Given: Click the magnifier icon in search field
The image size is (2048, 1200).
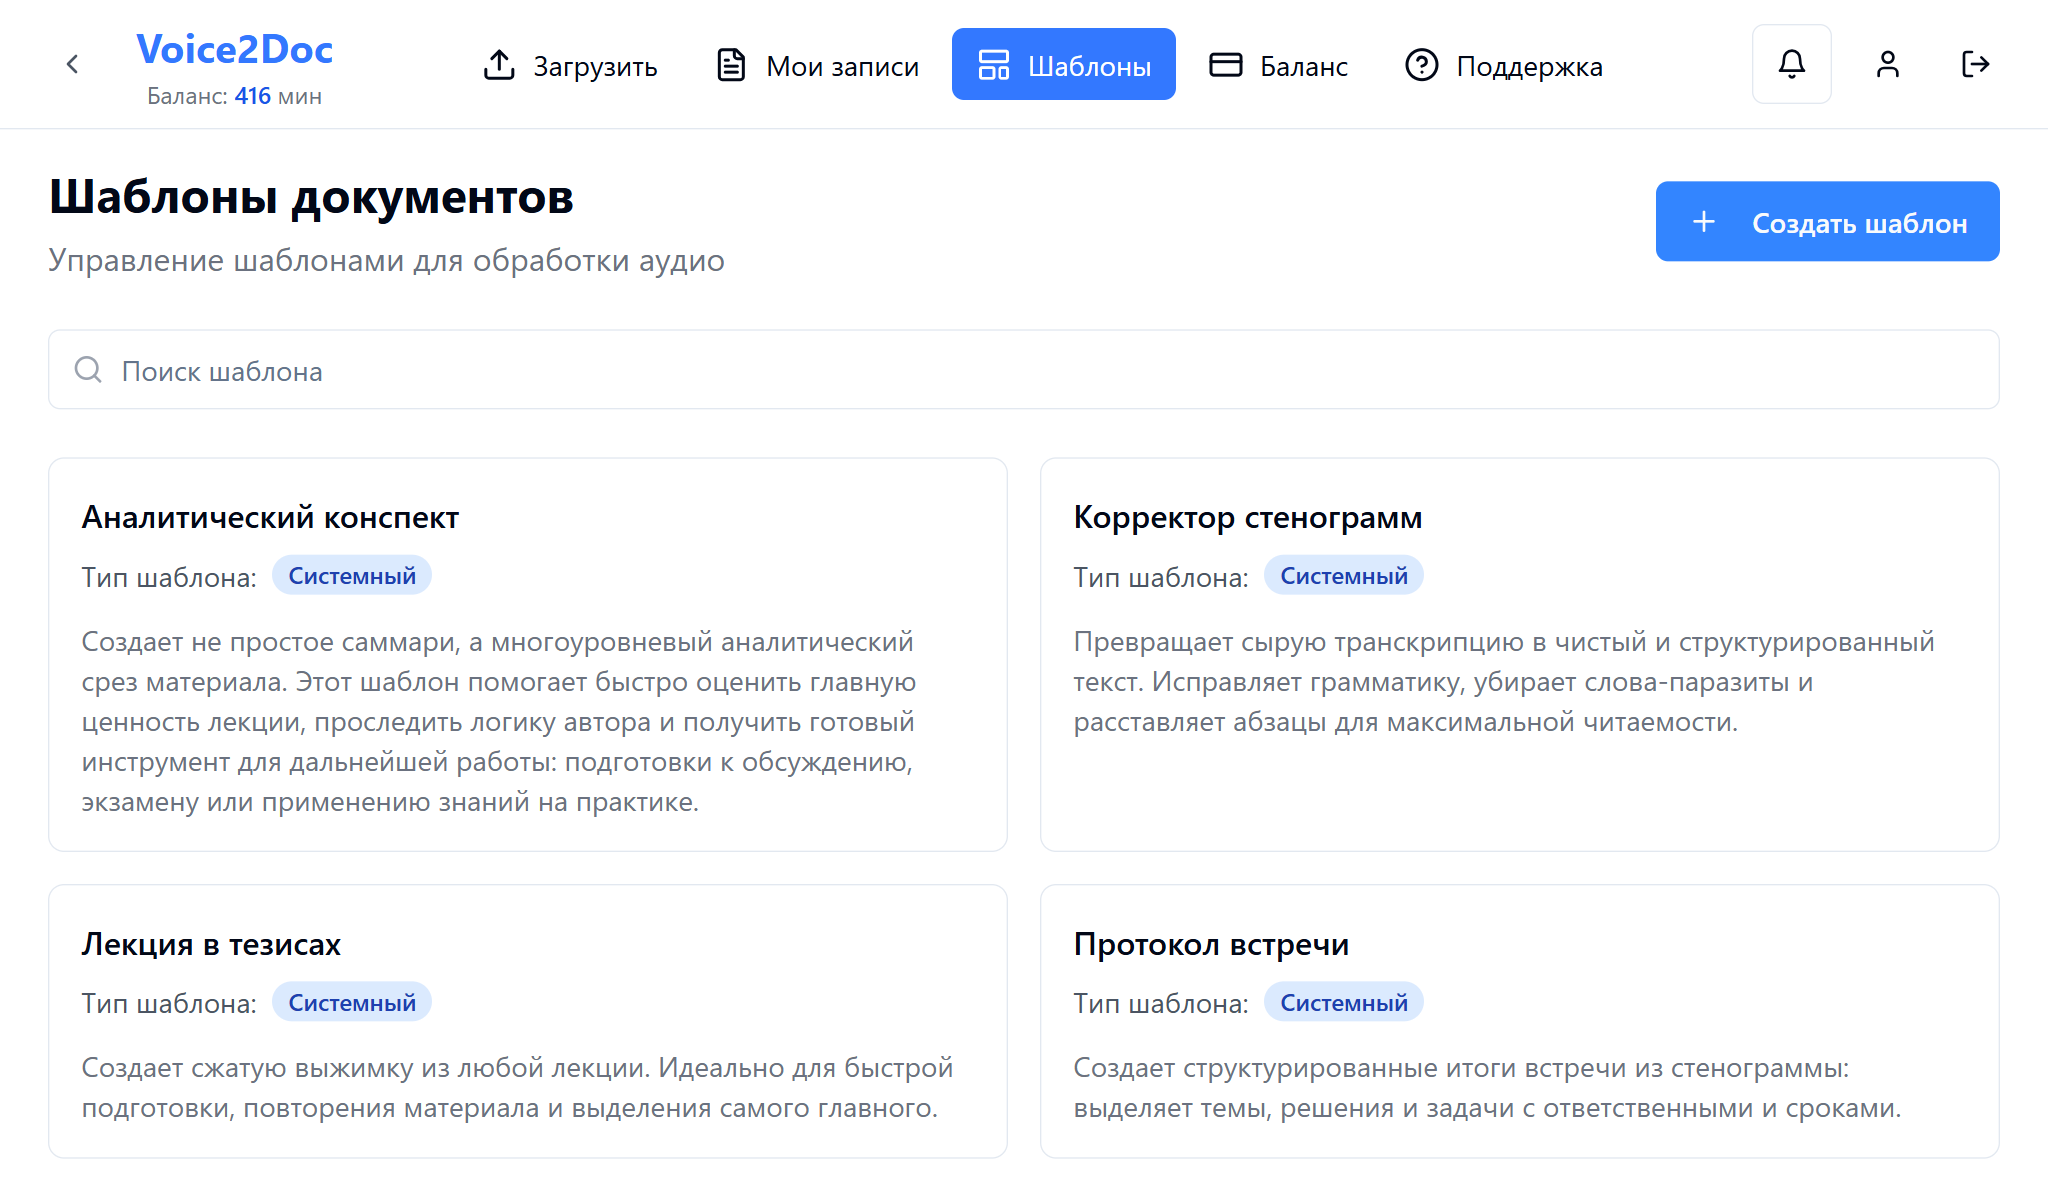Looking at the screenshot, I should coord(88,370).
